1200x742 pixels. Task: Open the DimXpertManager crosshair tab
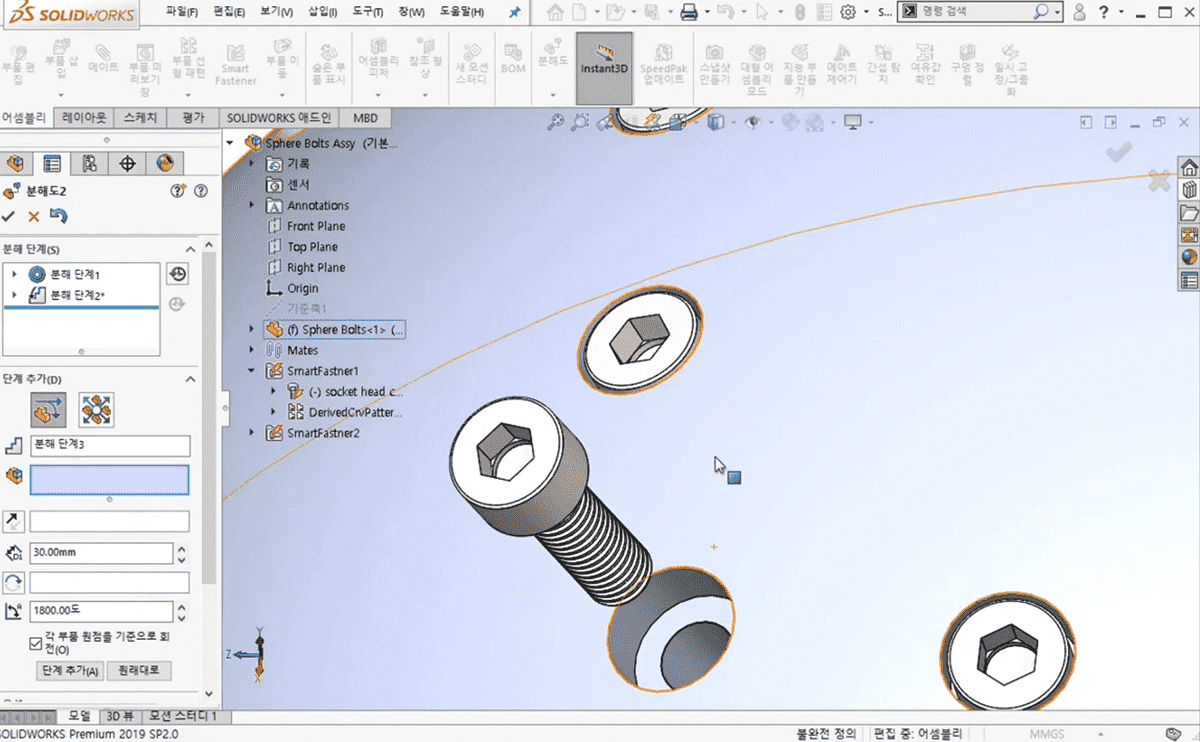pos(127,163)
